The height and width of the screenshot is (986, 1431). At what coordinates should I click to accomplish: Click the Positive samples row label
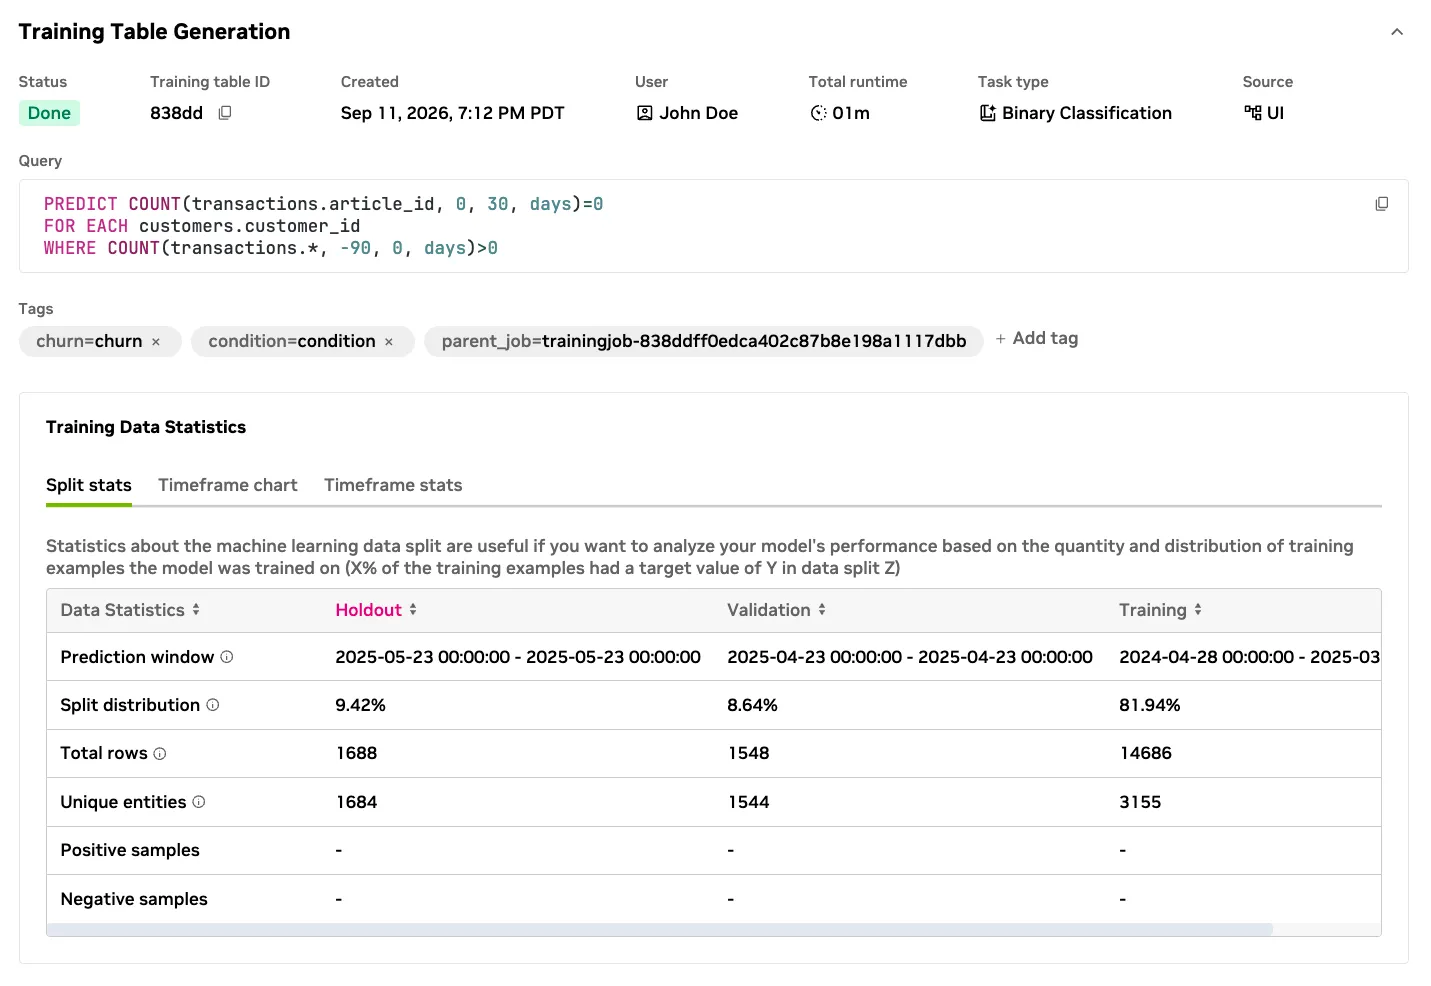(x=130, y=850)
